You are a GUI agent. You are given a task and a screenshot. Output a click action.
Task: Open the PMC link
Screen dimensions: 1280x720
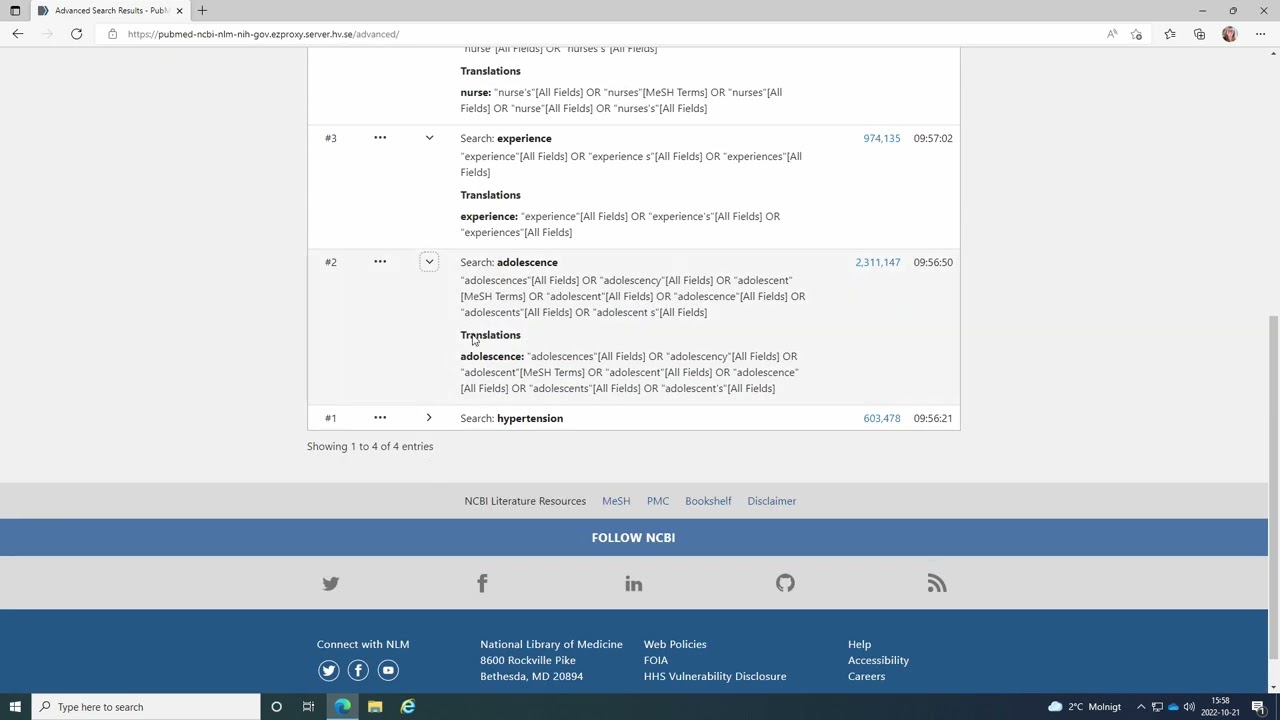658,501
